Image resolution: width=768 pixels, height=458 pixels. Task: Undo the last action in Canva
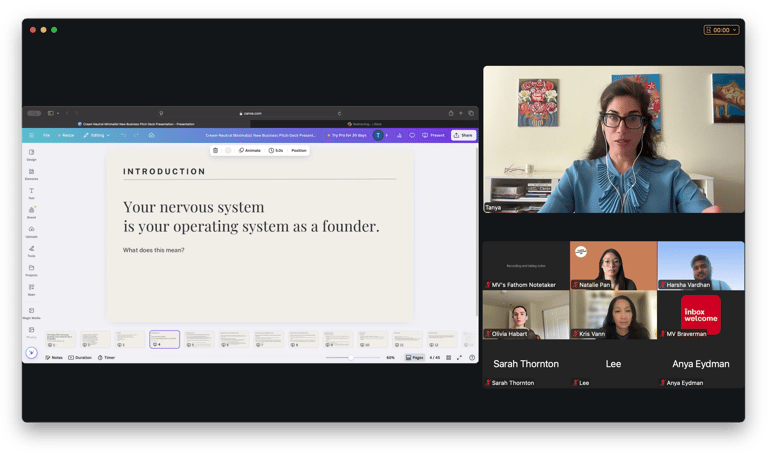123,135
